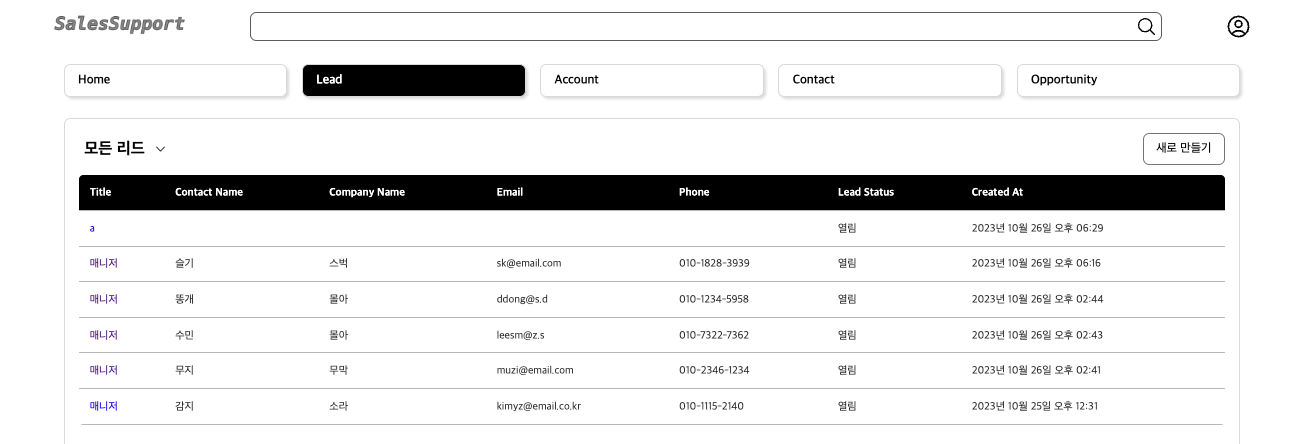Open the 매니저 lead for 슬기
The width and height of the screenshot is (1305, 444).
coord(104,263)
